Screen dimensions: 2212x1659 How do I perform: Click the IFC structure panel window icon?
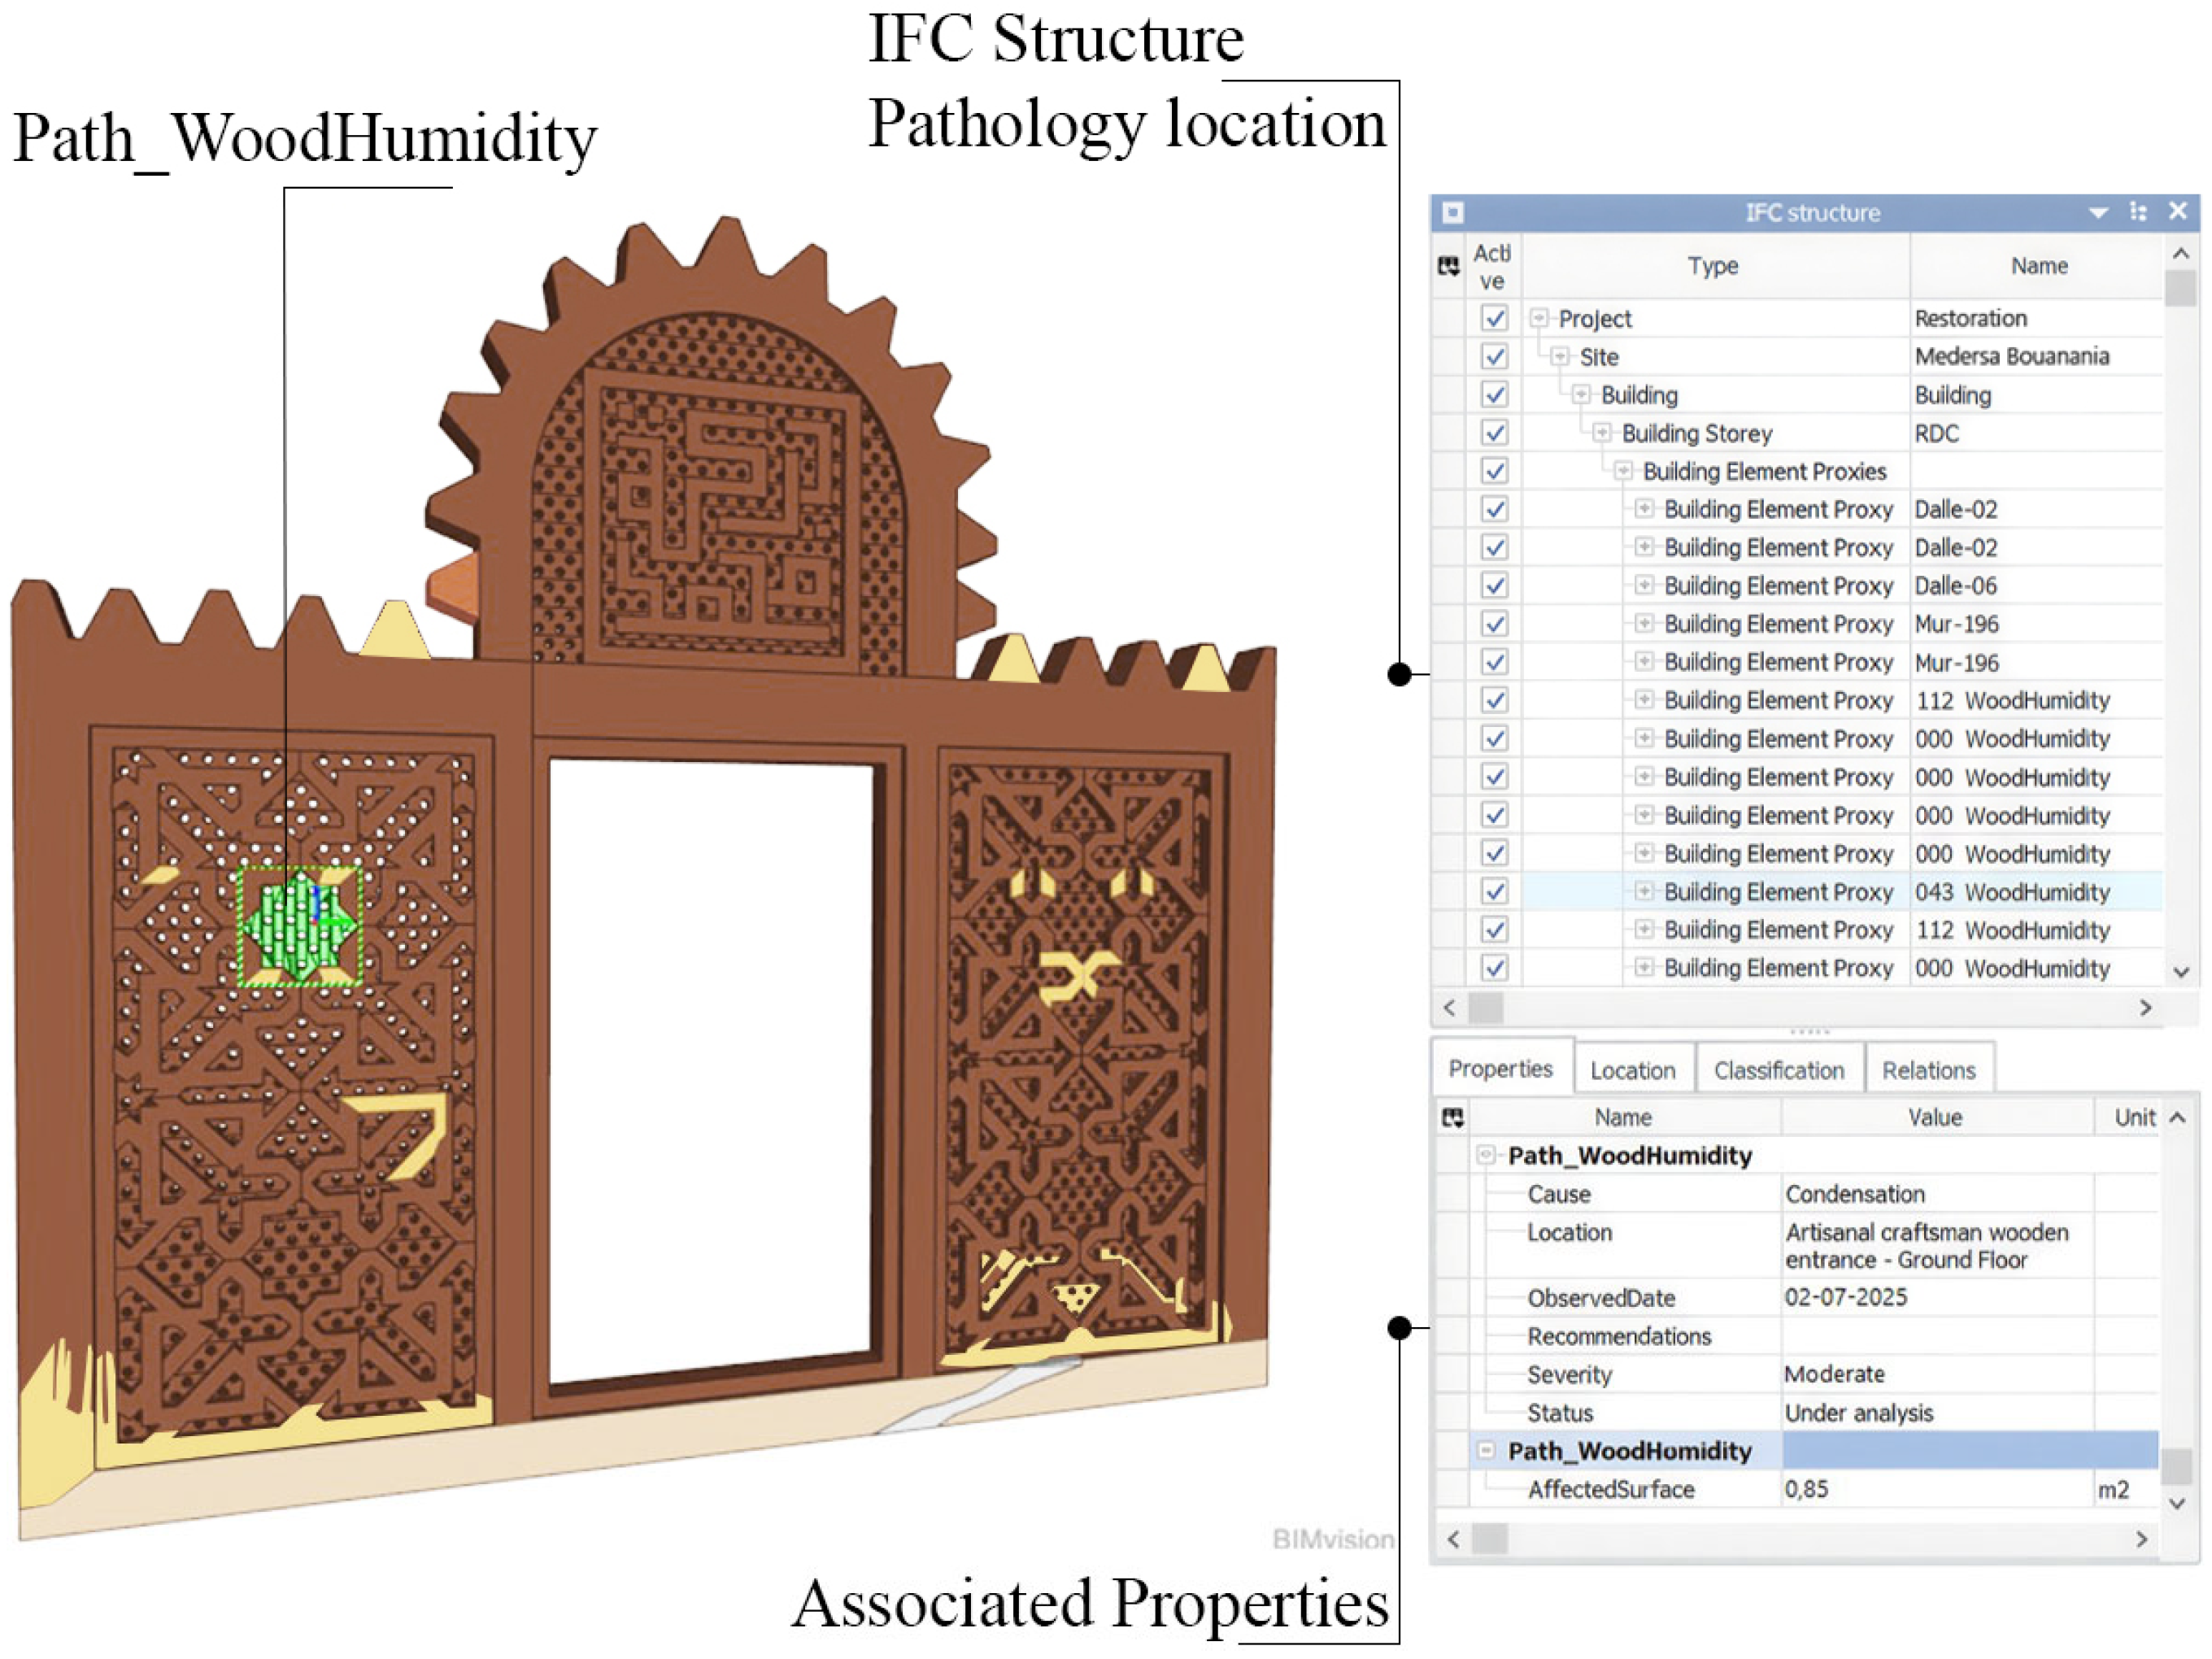pyautogui.click(x=1453, y=212)
